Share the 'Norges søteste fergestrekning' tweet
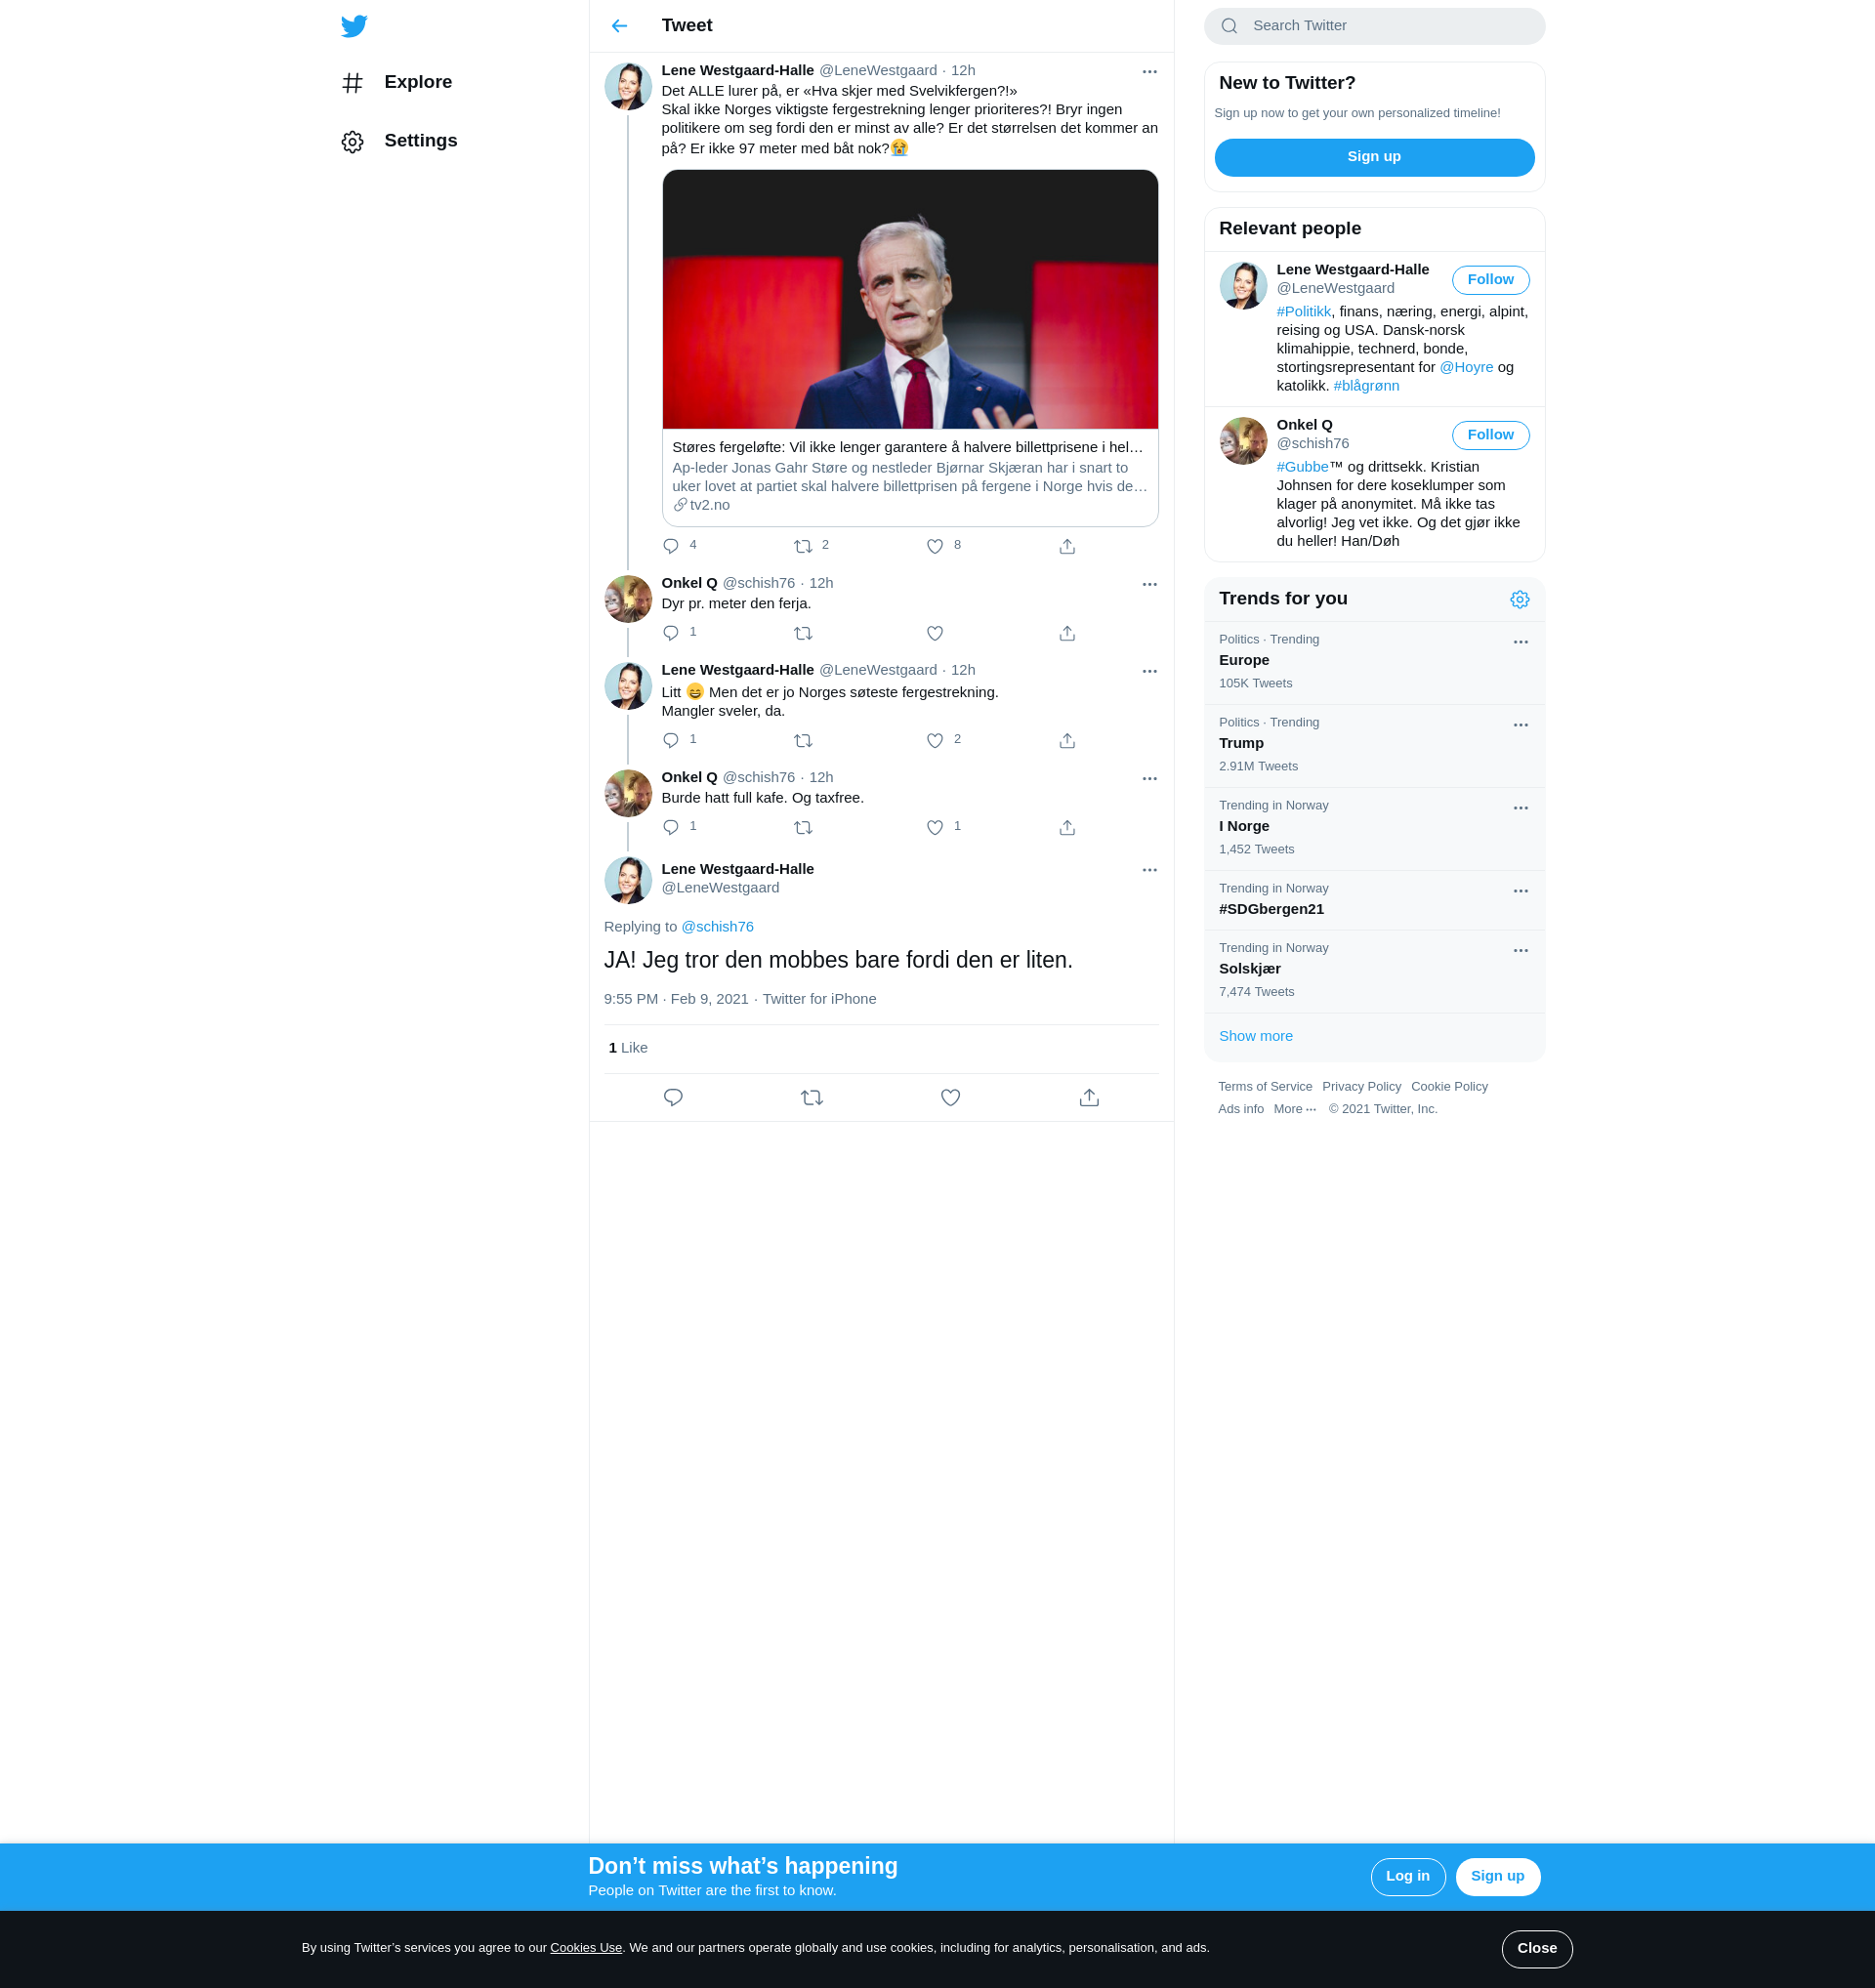This screenshot has width=1875, height=1988. point(1067,740)
